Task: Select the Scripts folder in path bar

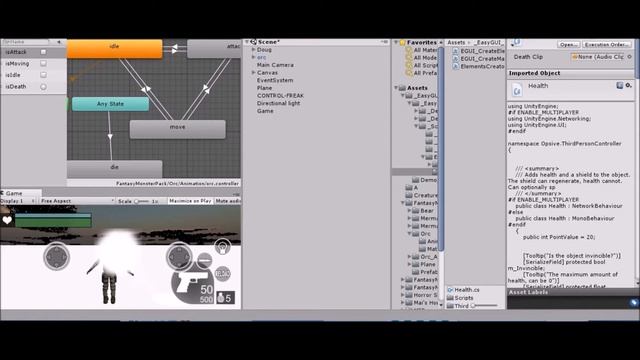Action: [x=460, y=298]
